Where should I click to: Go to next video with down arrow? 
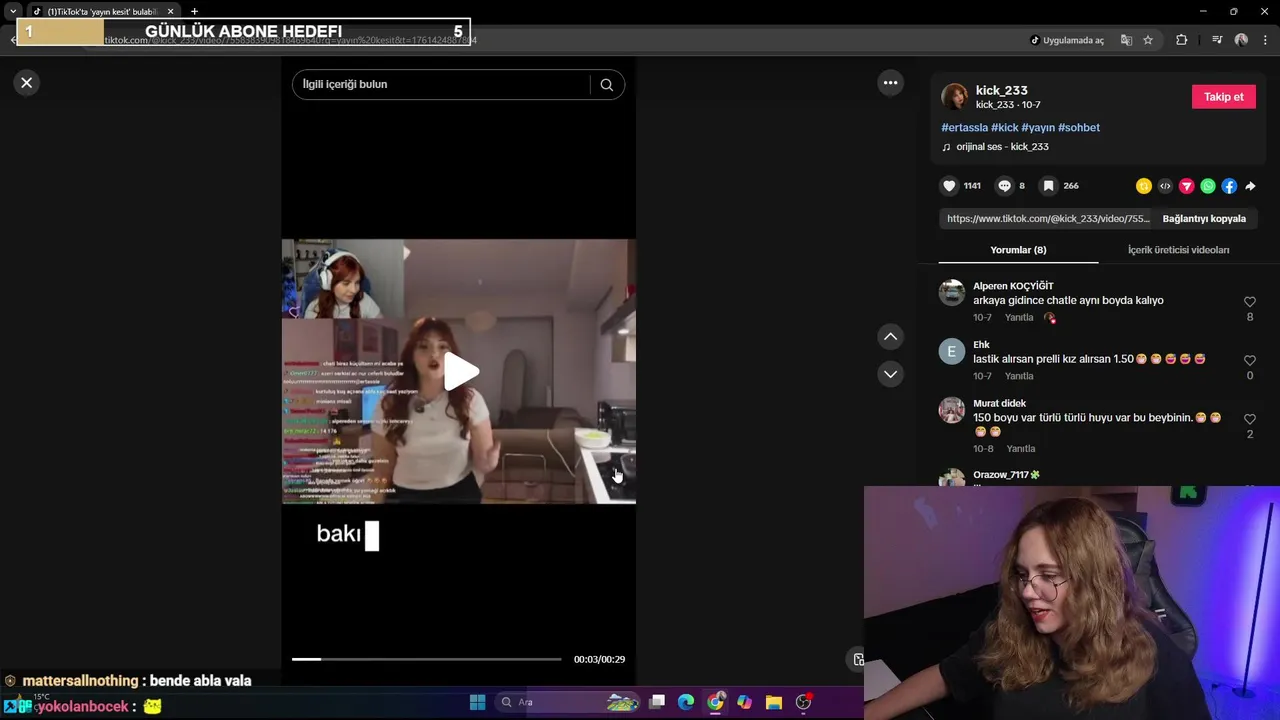pyautogui.click(x=890, y=374)
